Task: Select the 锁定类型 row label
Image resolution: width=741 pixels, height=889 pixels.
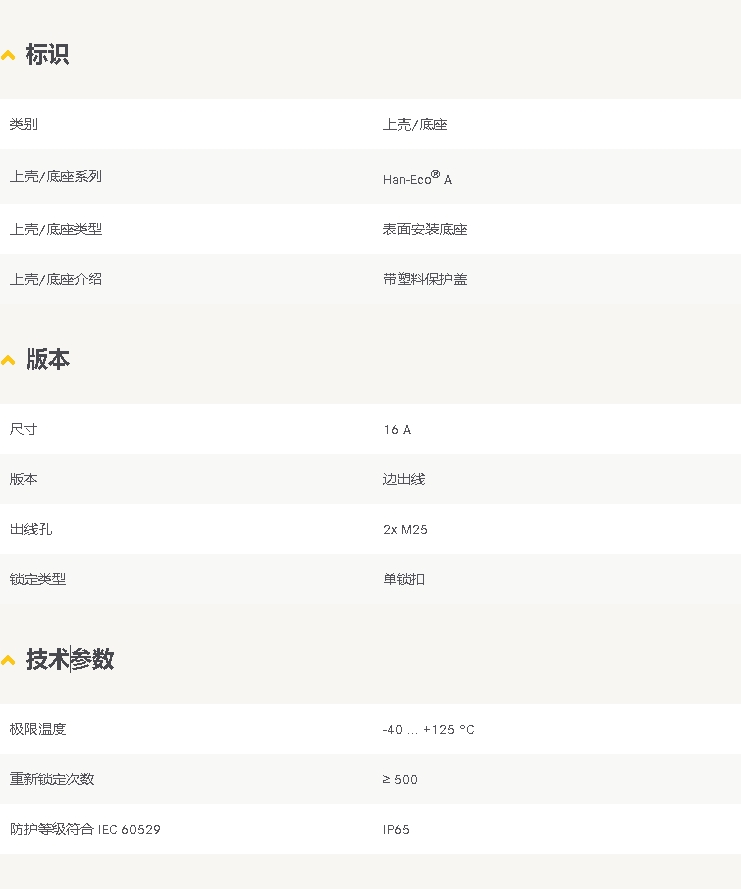Action: (38, 579)
